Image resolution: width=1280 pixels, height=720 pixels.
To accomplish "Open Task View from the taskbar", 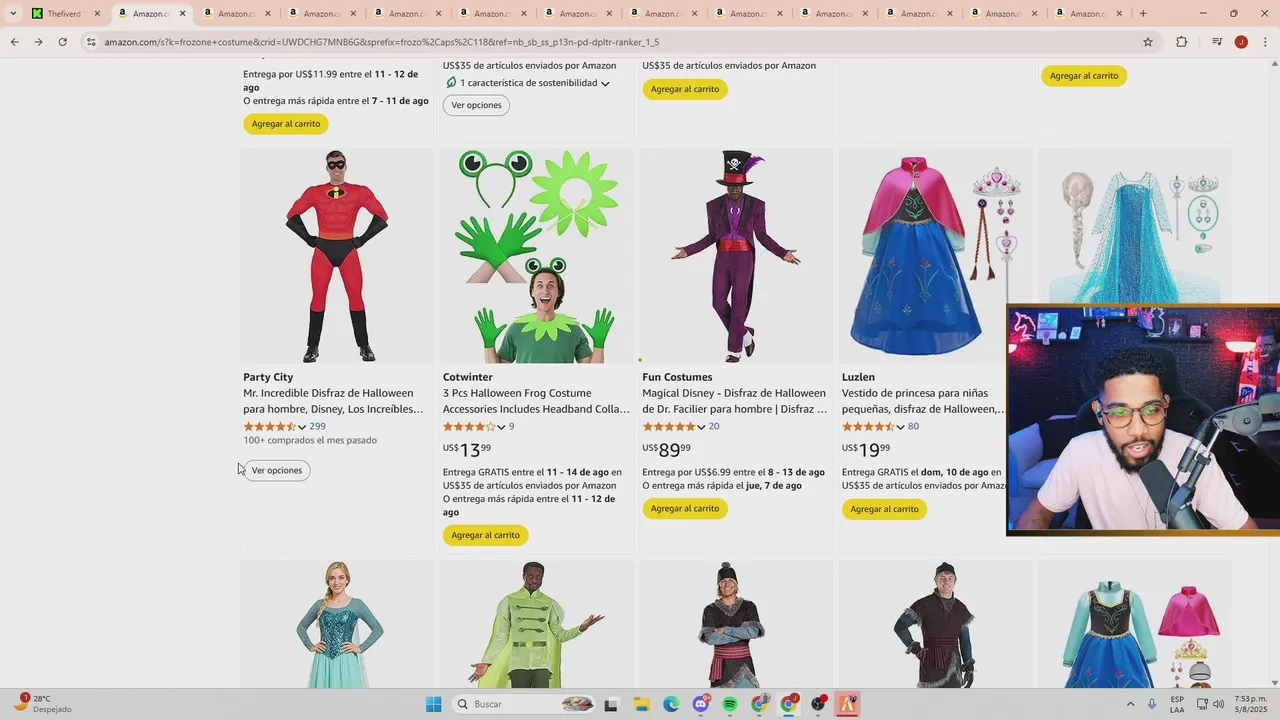I will 611,704.
